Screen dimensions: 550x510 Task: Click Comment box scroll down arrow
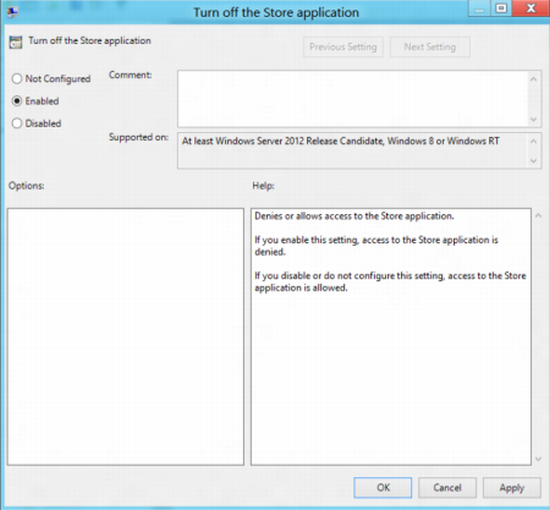coord(534,119)
